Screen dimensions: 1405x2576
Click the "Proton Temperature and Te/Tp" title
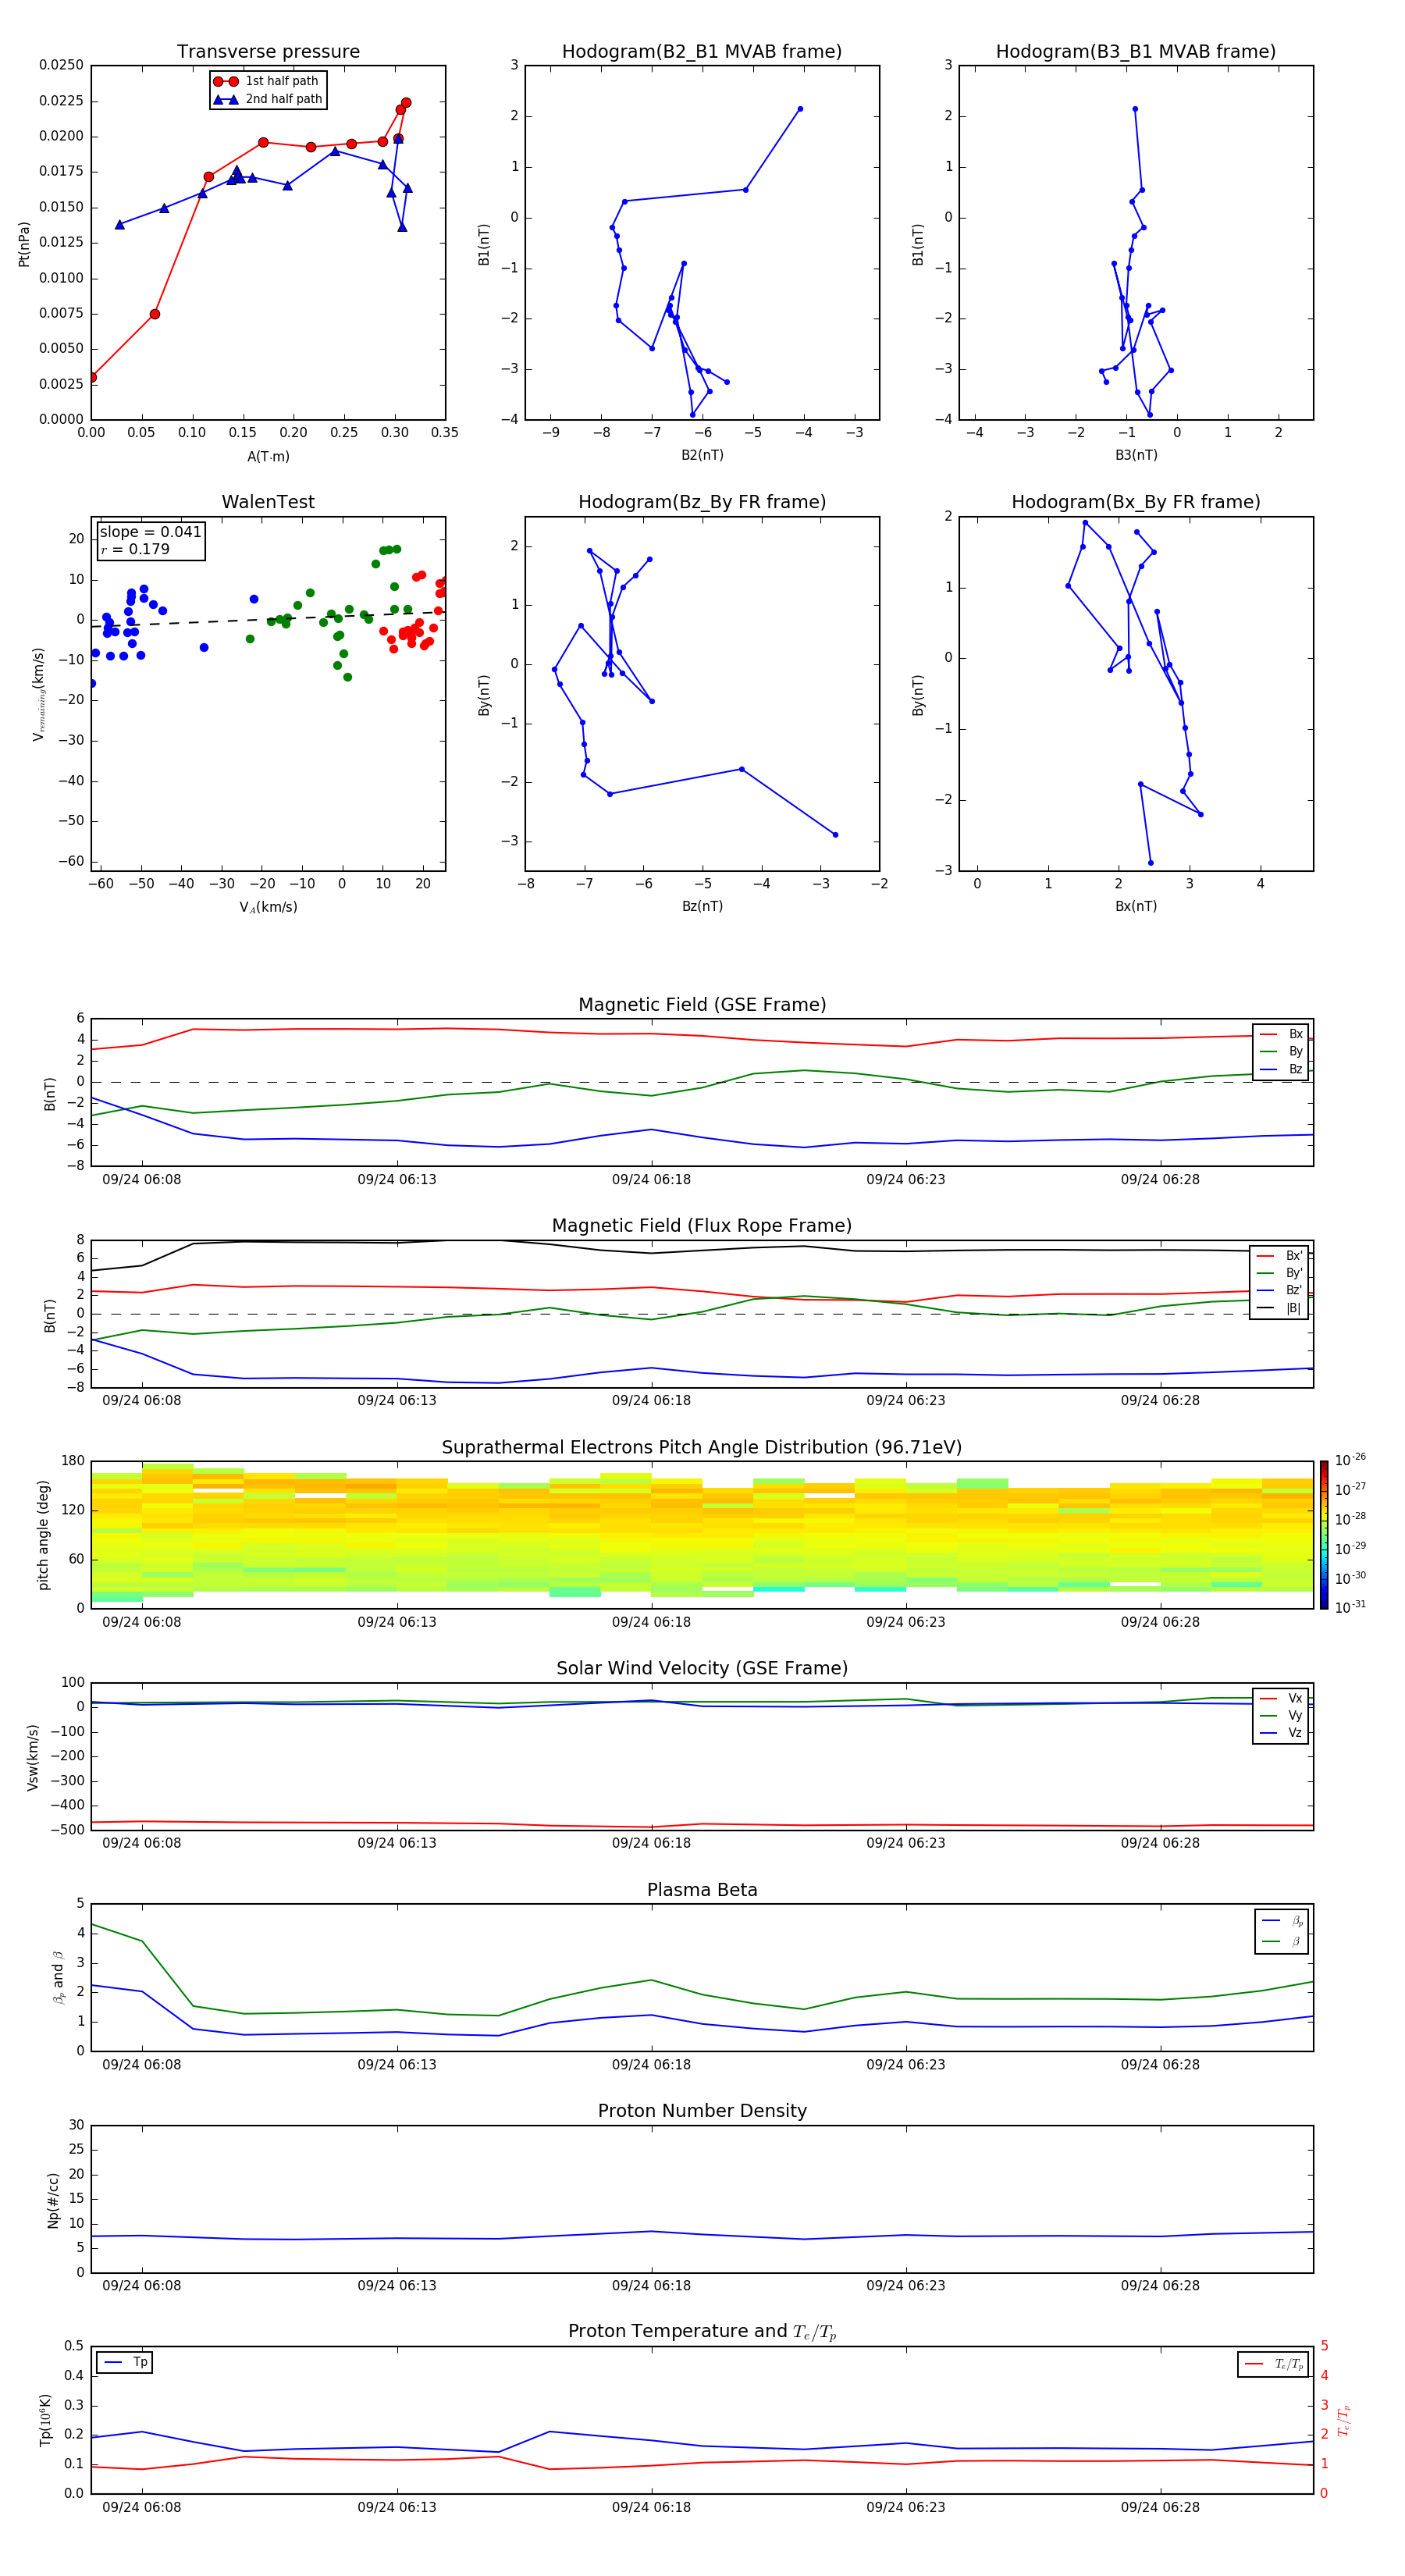click(702, 2332)
